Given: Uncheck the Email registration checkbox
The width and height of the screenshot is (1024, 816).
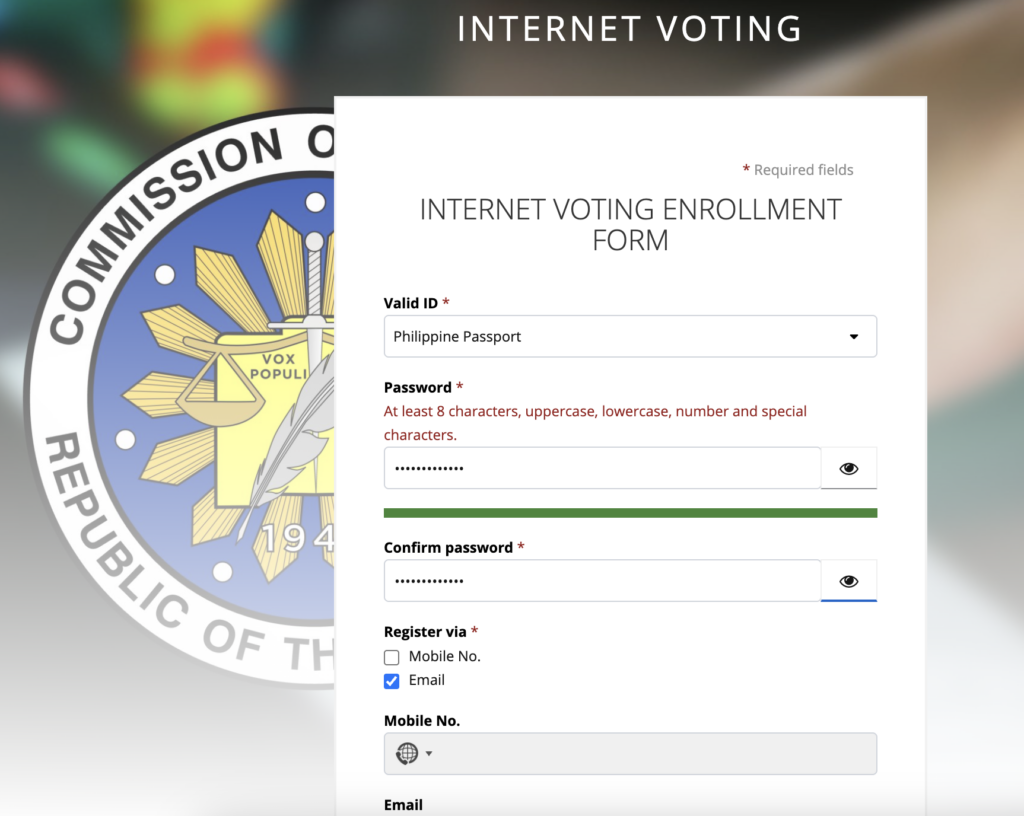Looking at the screenshot, I should tap(392, 681).
